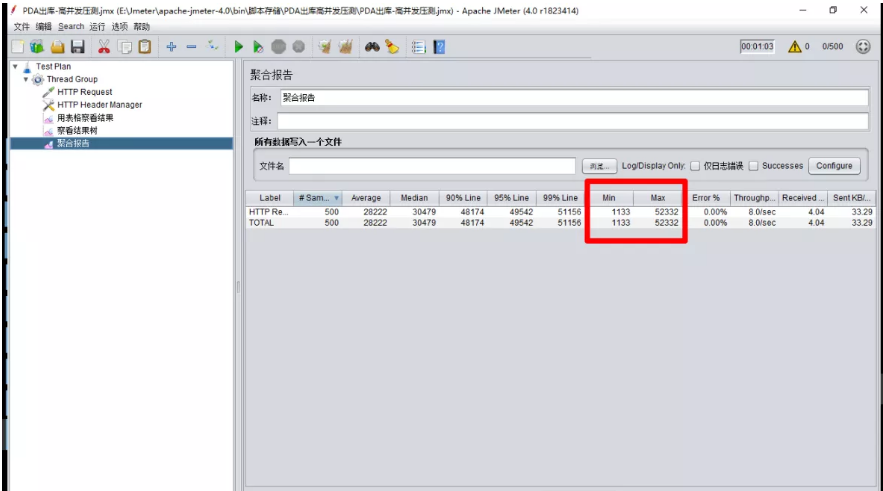Open Templates icon in toolbar
The width and height of the screenshot is (883, 491).
pyautogui.click(x=37, y=47)
